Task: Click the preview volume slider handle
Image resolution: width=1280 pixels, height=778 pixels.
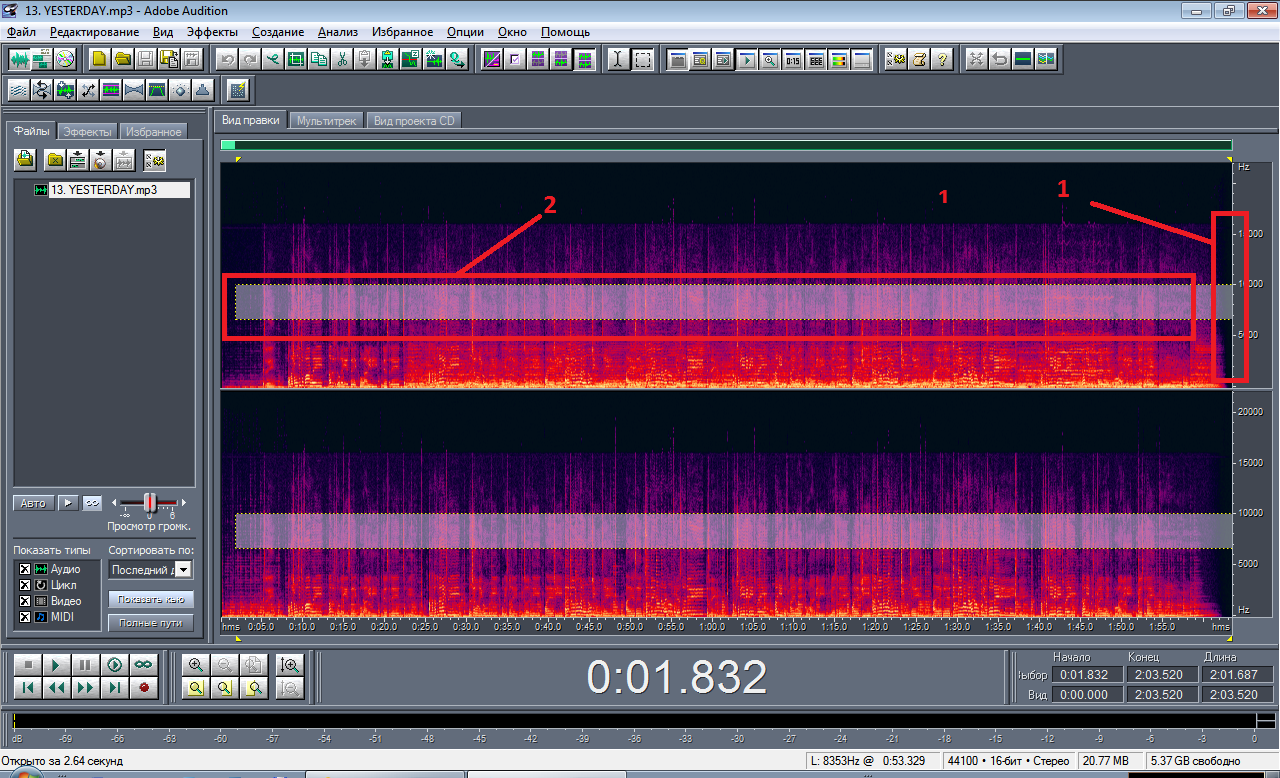Action: pos(150,502)
